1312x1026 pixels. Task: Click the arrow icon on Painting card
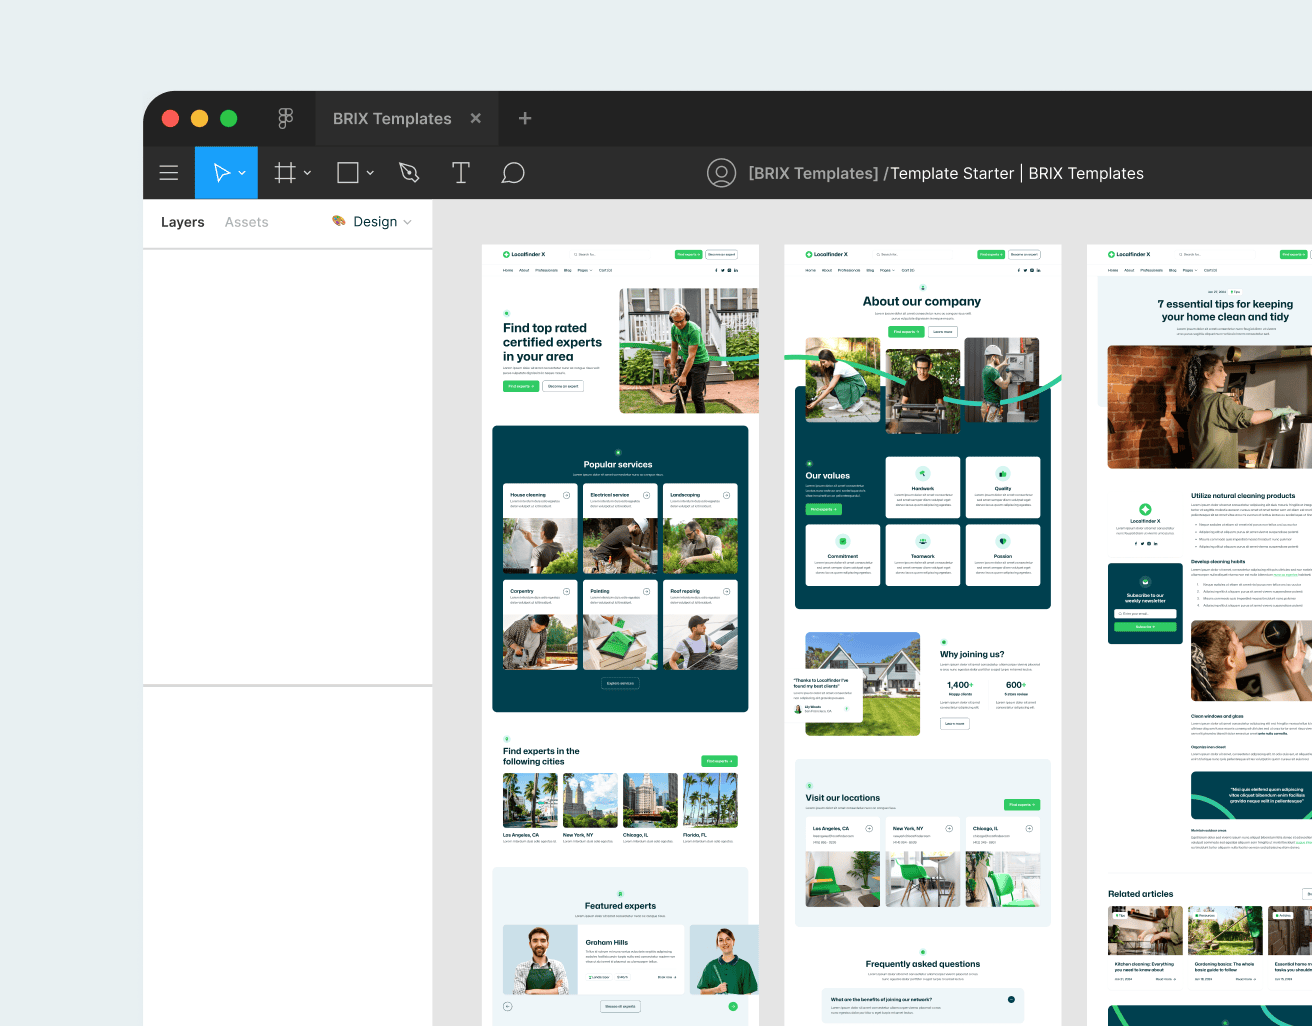[647, 591]
